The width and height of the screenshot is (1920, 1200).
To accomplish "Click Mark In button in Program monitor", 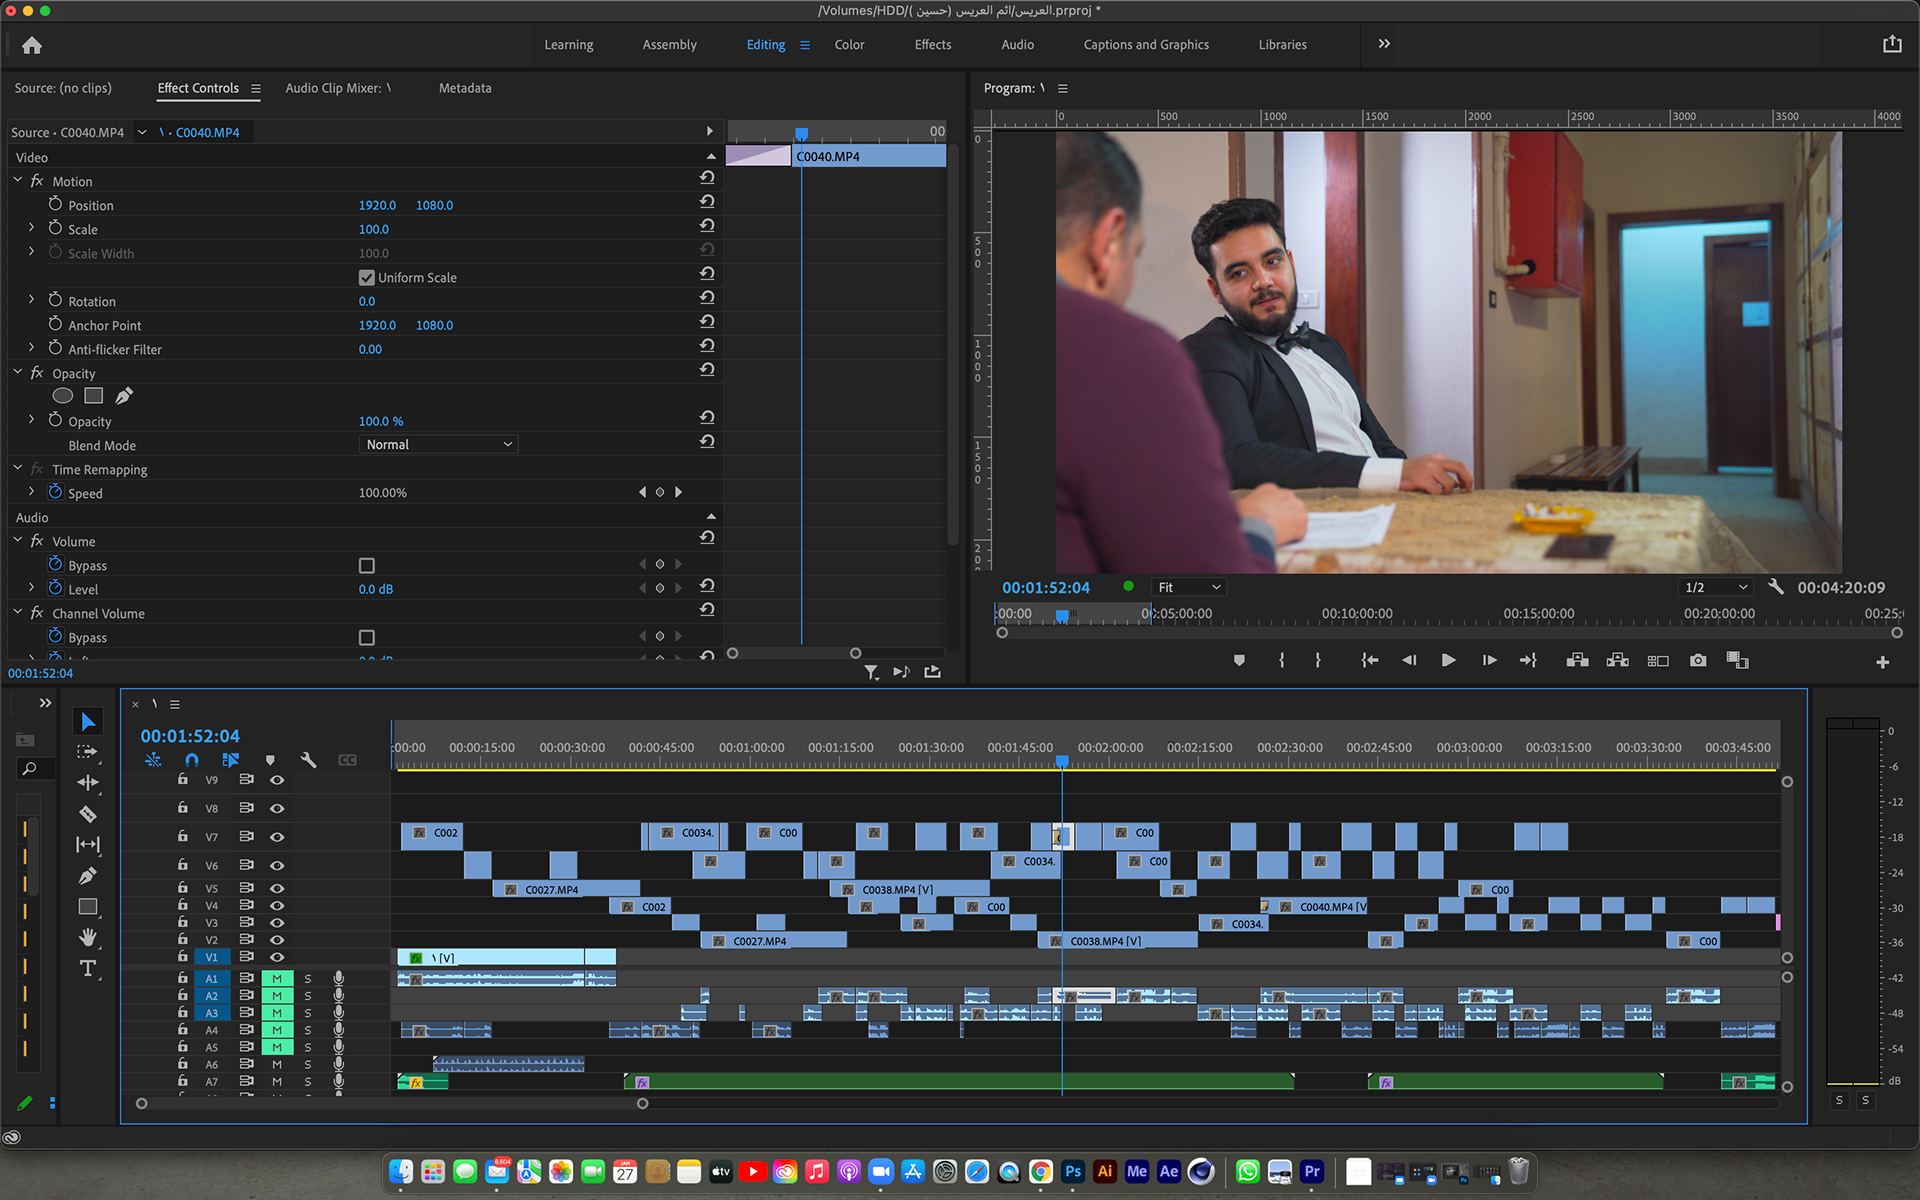I will pos(1282,661).
